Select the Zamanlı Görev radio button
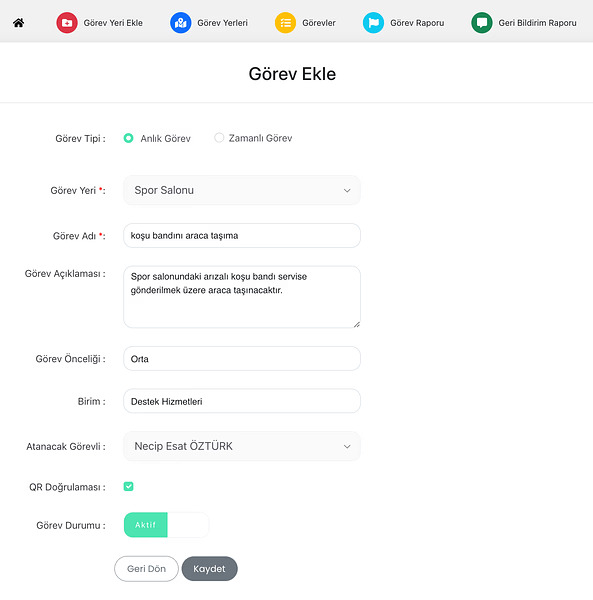 (x=219, y=138)
